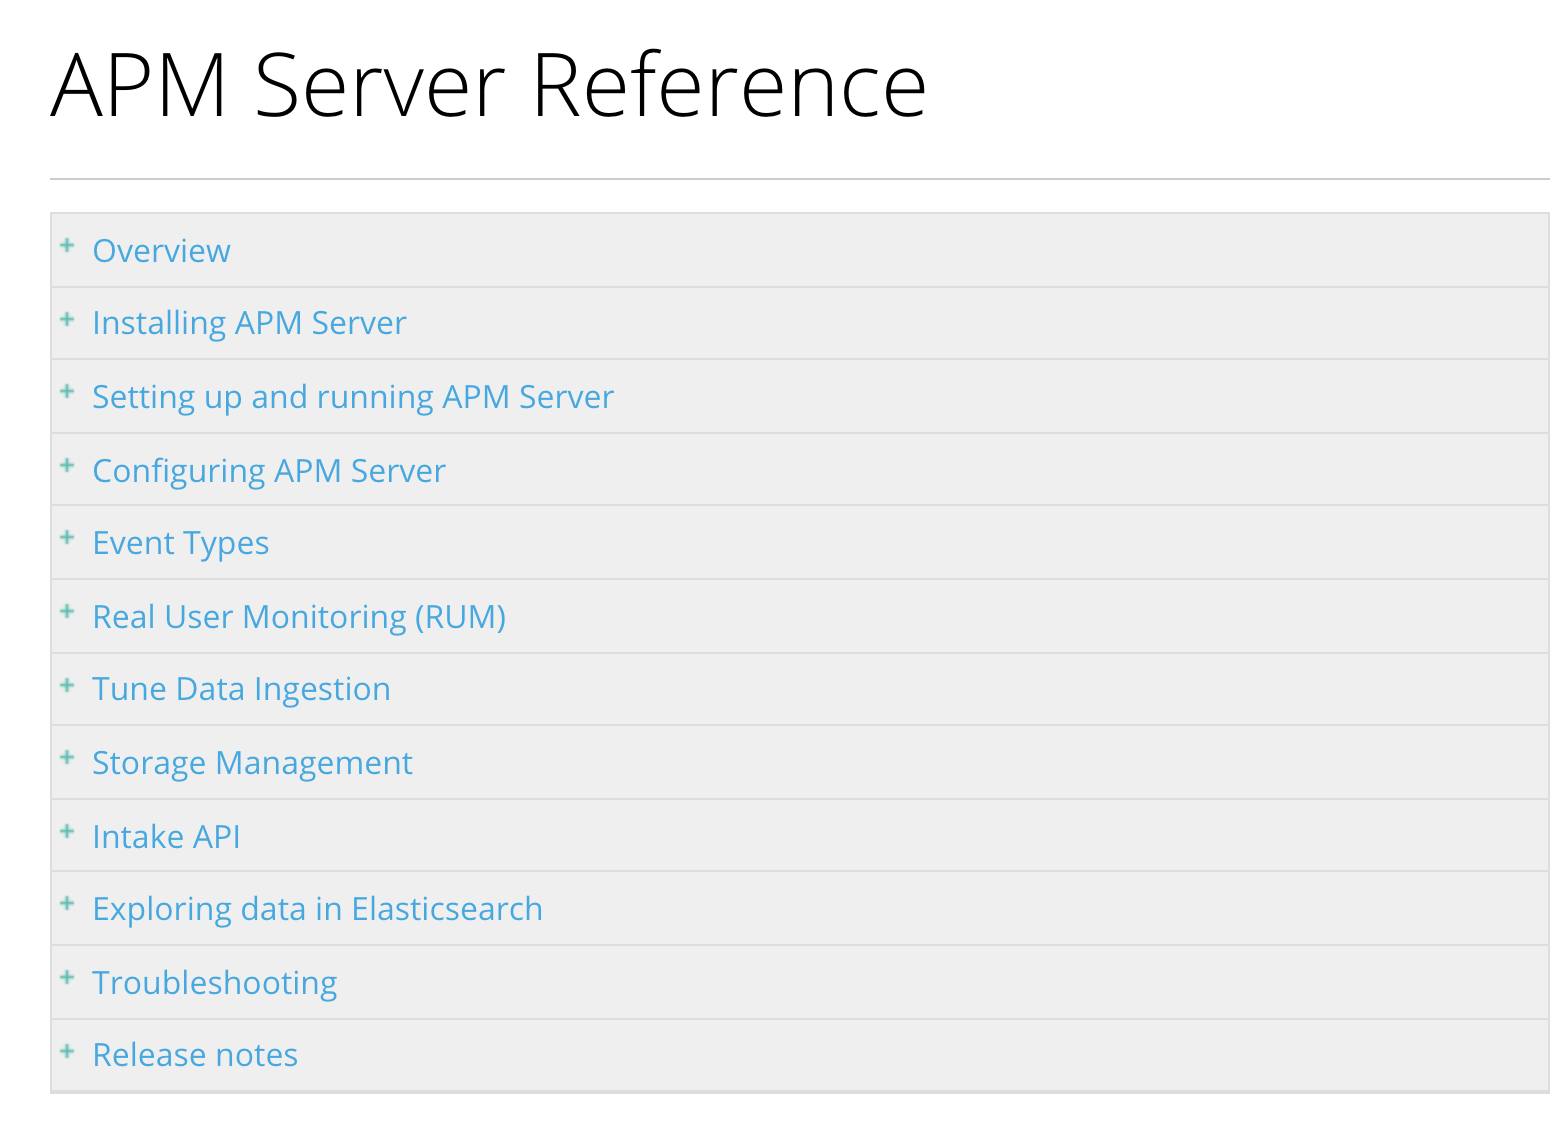Expand Intake API plus icon
This screenshot has height=1146, width=1558.
click(67, 831)
